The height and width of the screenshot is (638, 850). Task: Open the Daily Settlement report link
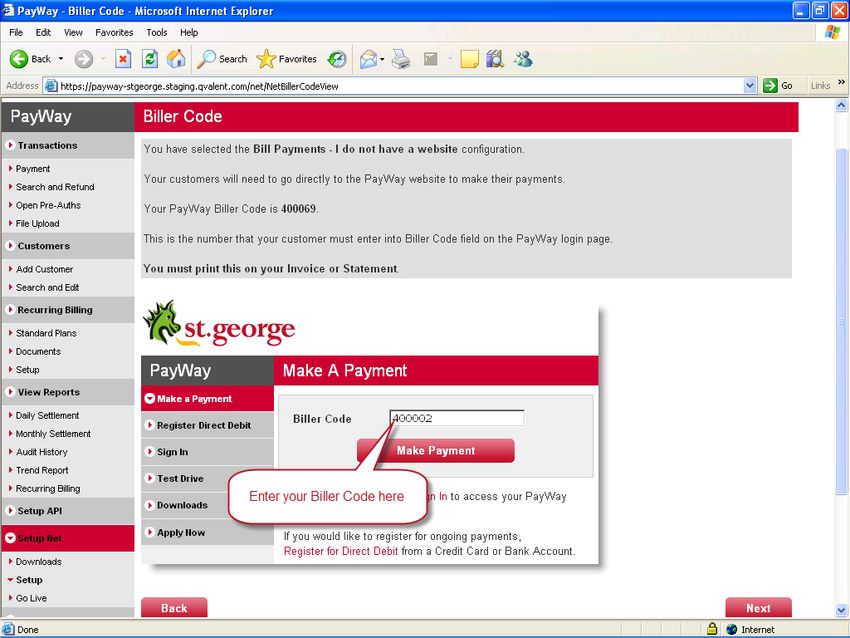coord(47,415)
